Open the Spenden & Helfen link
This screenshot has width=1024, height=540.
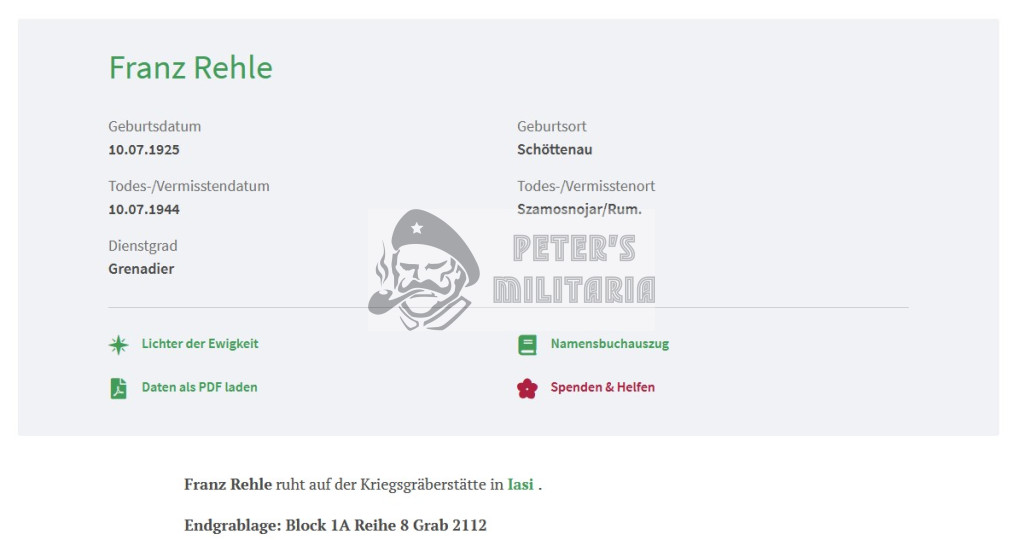[x=602, y=387]
